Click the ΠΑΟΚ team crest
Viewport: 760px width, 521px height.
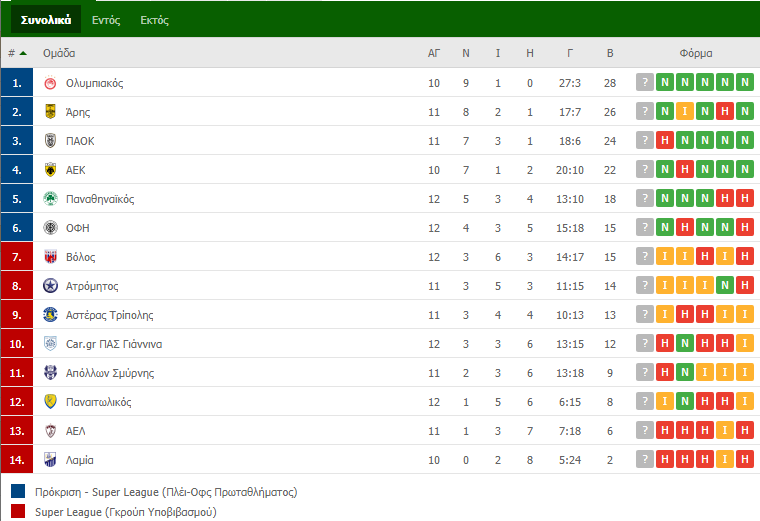(x=50, y=141)
